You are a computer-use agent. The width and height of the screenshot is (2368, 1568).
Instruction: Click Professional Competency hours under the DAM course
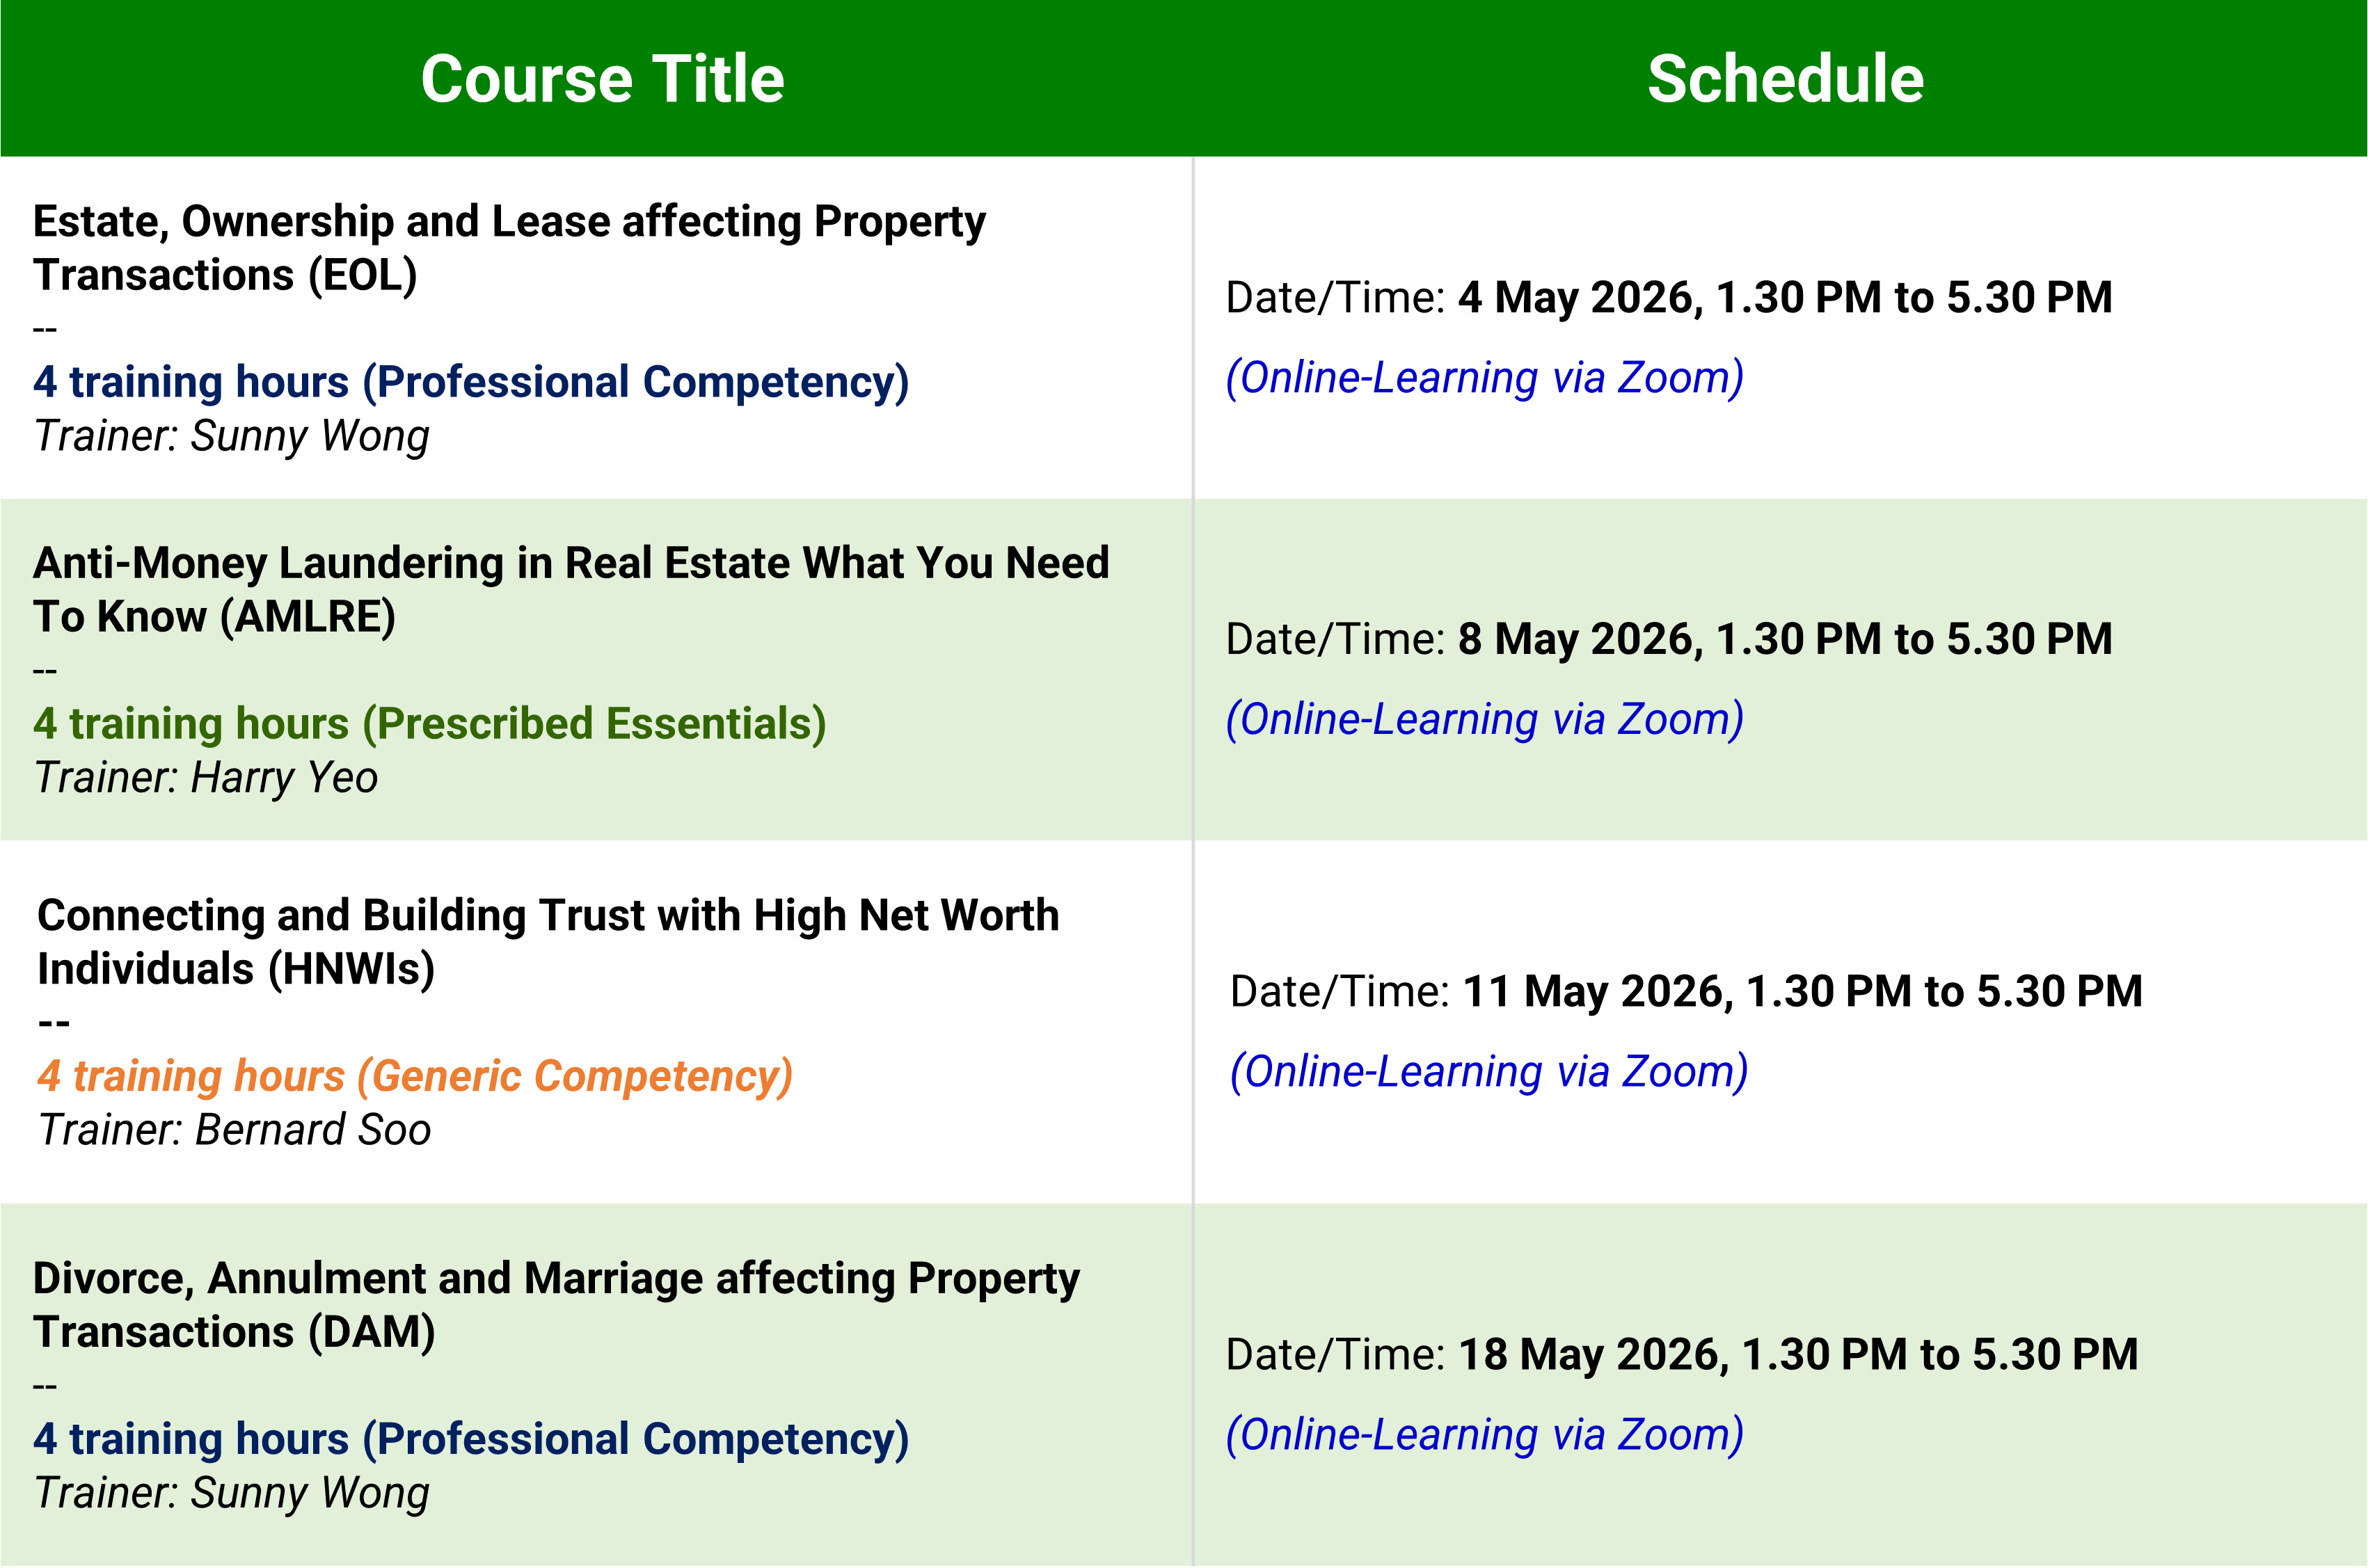tap(470, 1439)
